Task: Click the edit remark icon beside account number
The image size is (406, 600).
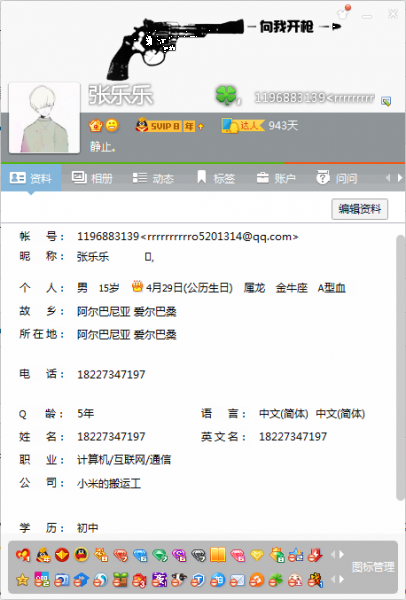Action: click(386, 101)
